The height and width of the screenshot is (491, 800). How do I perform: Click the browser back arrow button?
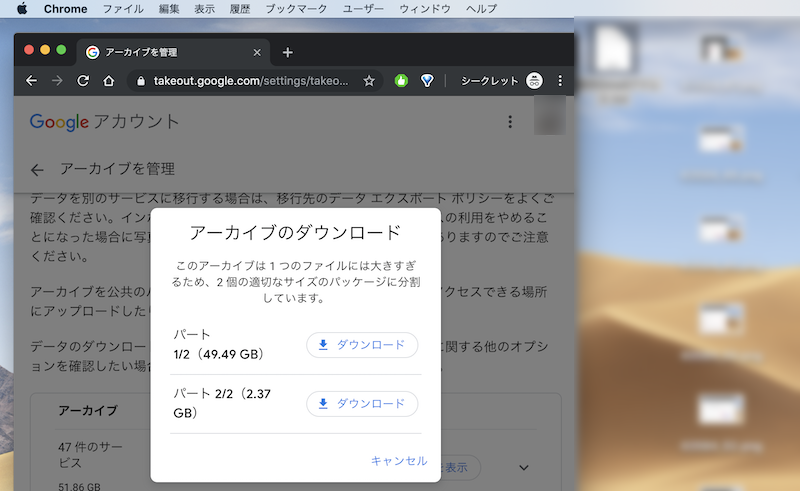(31, 81)
